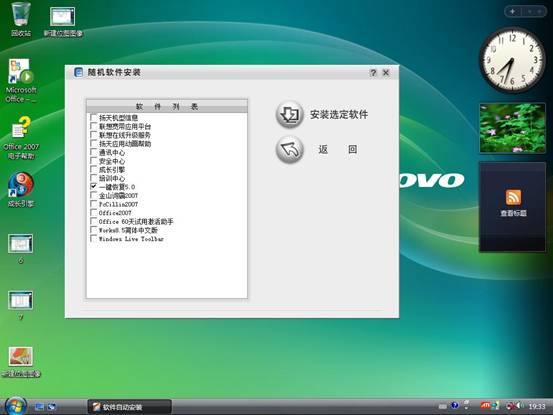Screen dimensions: 553x415
Task: Check the 成长引擎 checkbox in software list
Action: point(93,169)
